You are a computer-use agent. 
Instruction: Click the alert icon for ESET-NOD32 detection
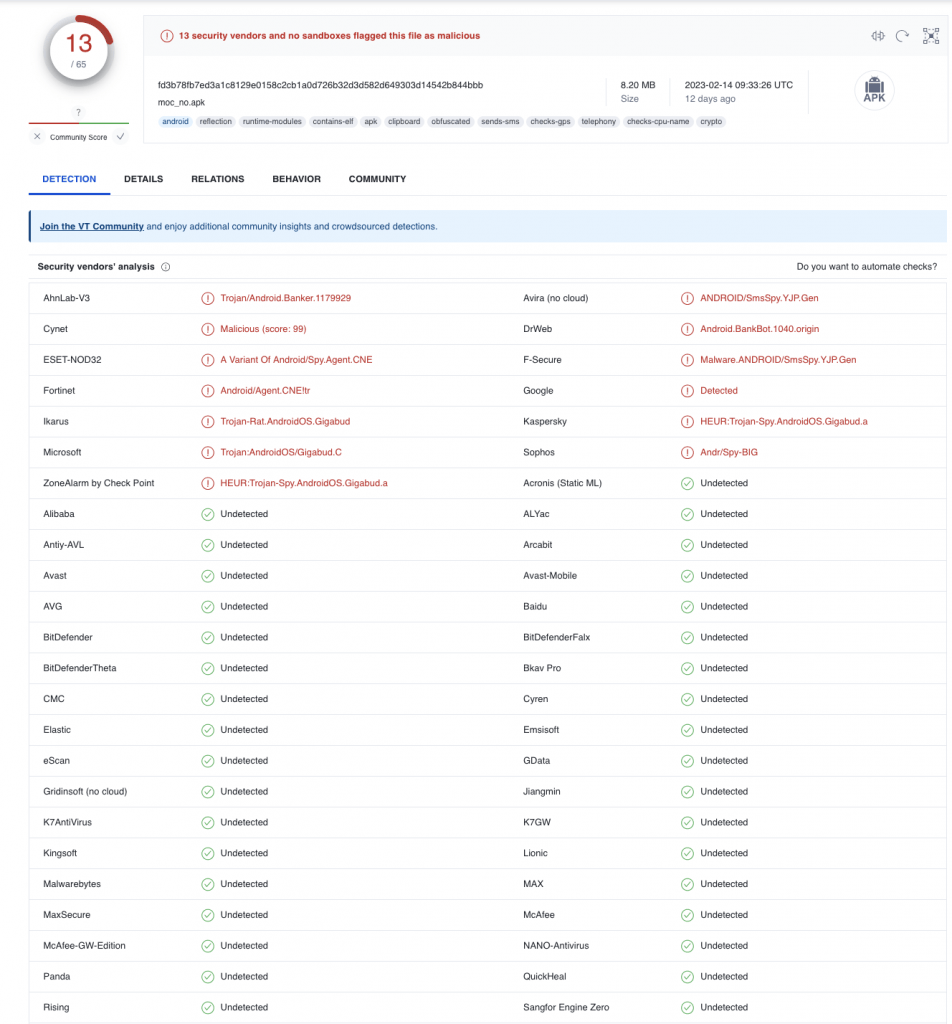click(x=208, y=360)
